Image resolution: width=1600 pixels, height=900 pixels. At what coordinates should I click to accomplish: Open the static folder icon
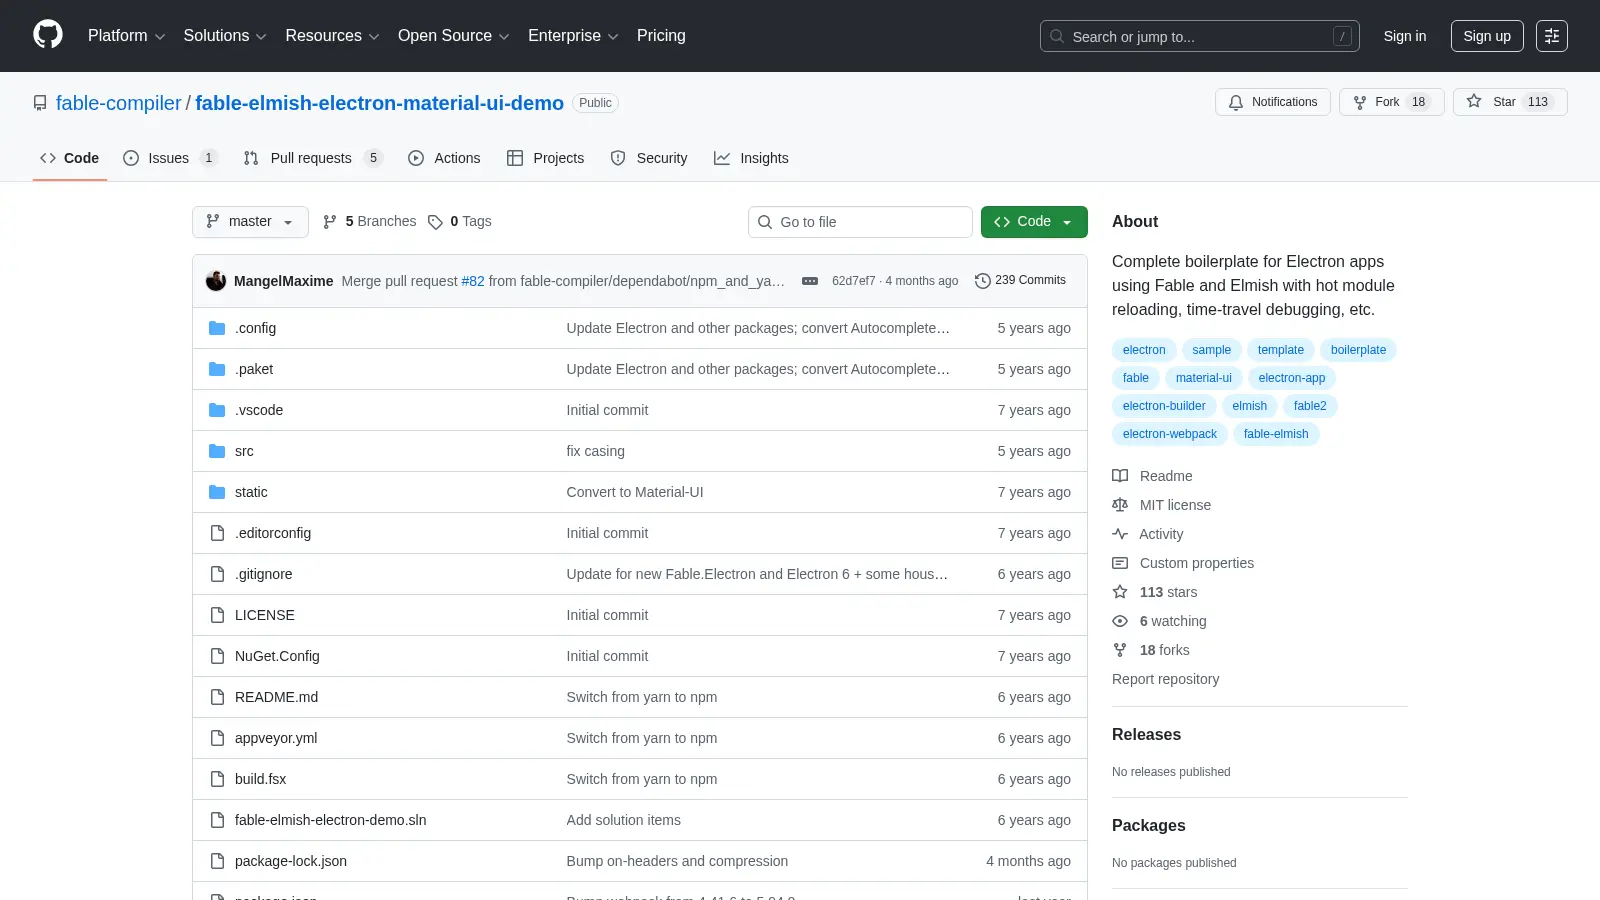click(x=217, y=492)
